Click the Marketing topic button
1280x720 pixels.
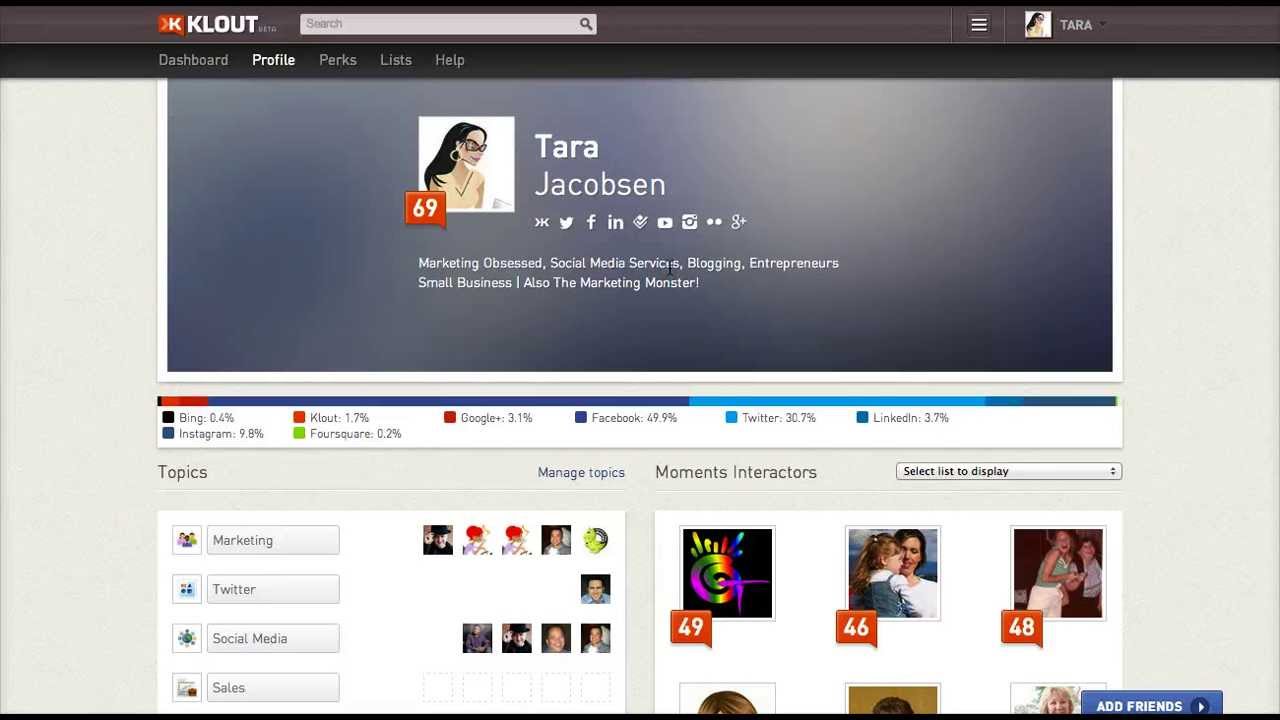[x=273, y=540]
